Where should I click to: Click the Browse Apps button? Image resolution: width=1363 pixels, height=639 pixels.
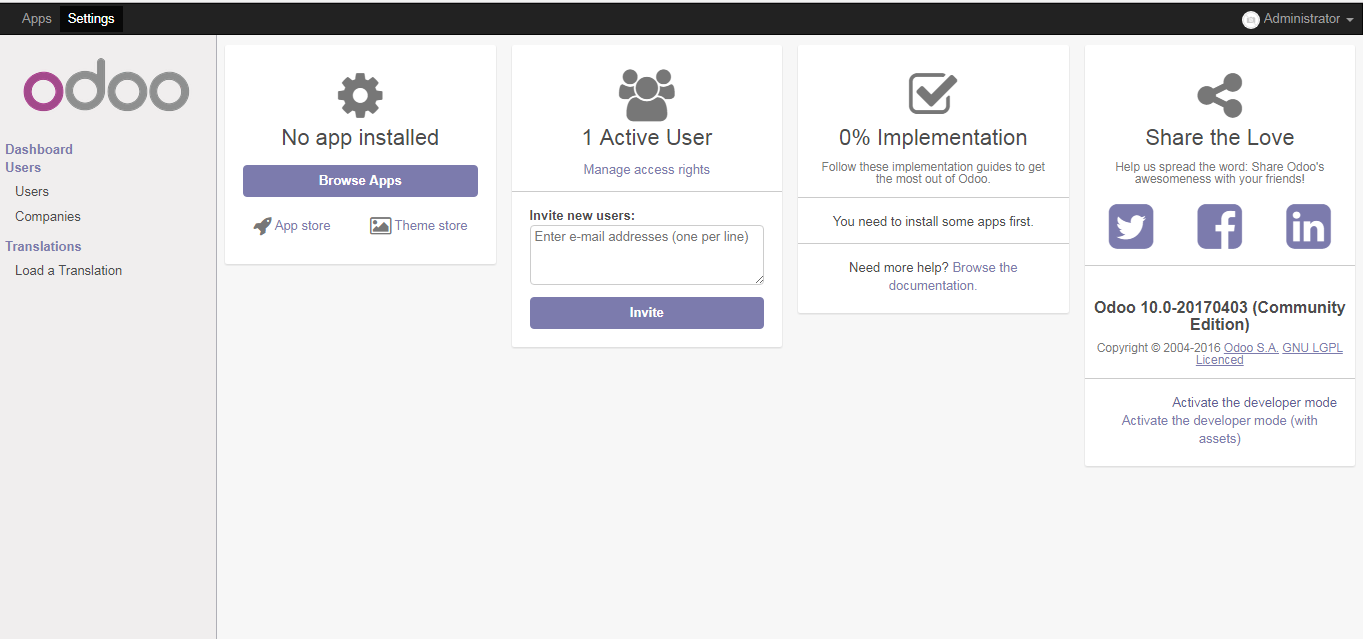tap(359, 180)
